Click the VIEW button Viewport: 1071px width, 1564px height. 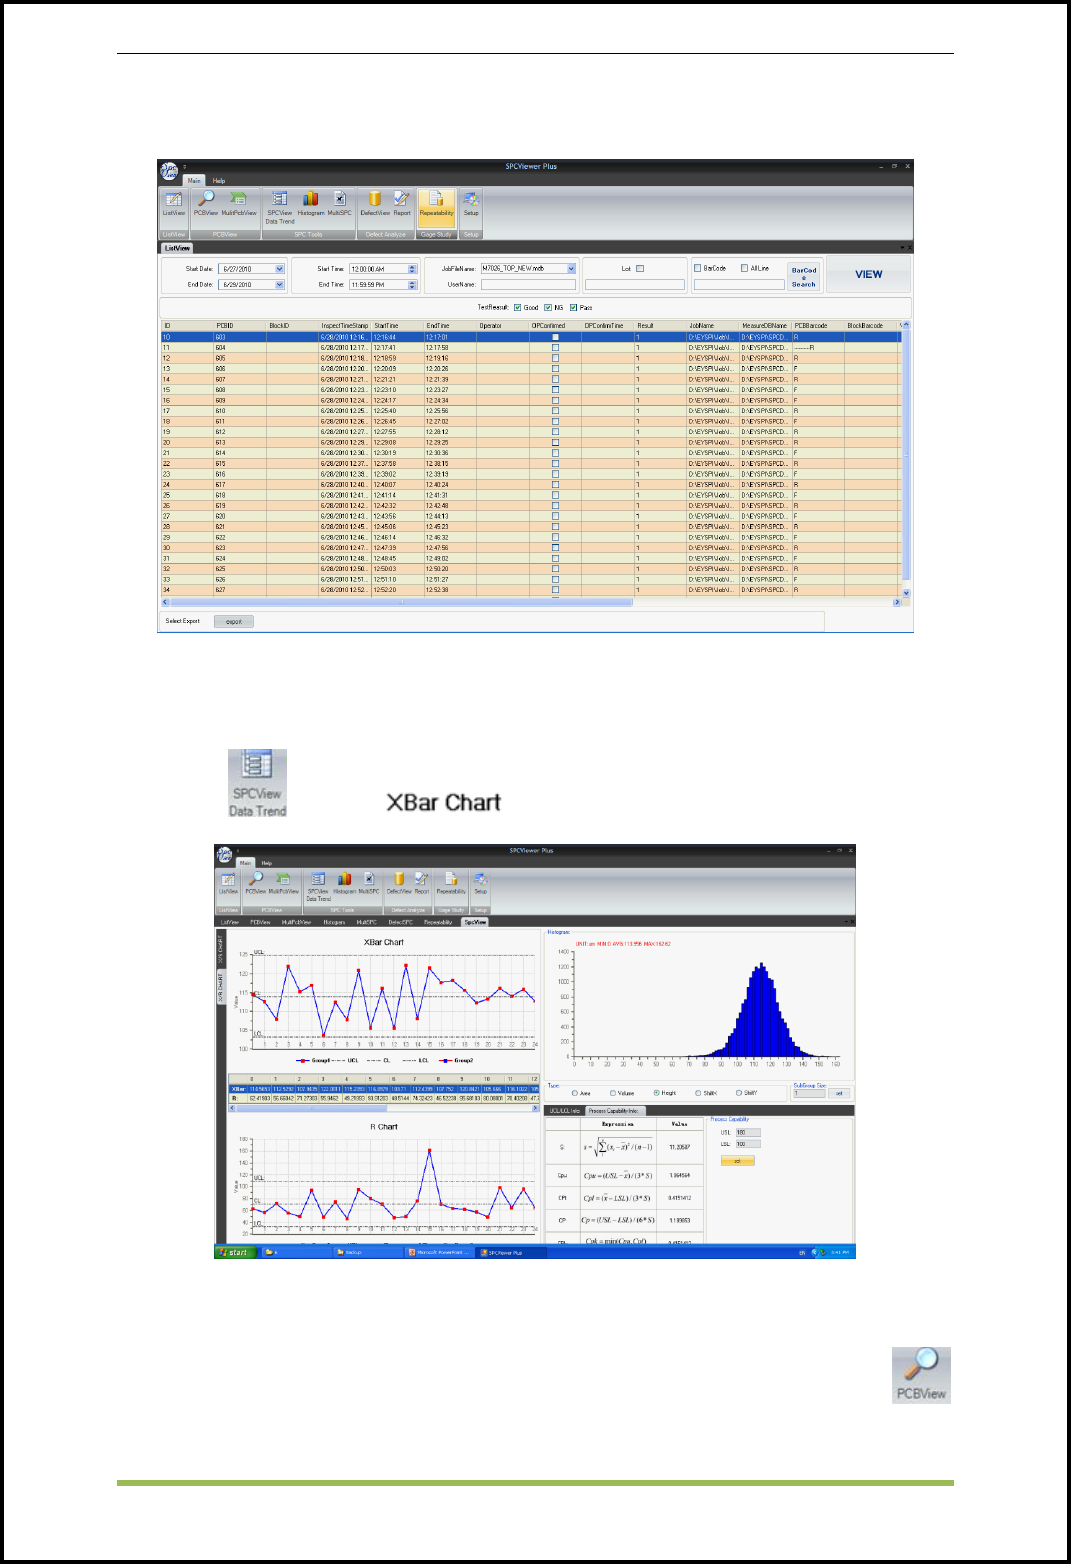point(868,274)
